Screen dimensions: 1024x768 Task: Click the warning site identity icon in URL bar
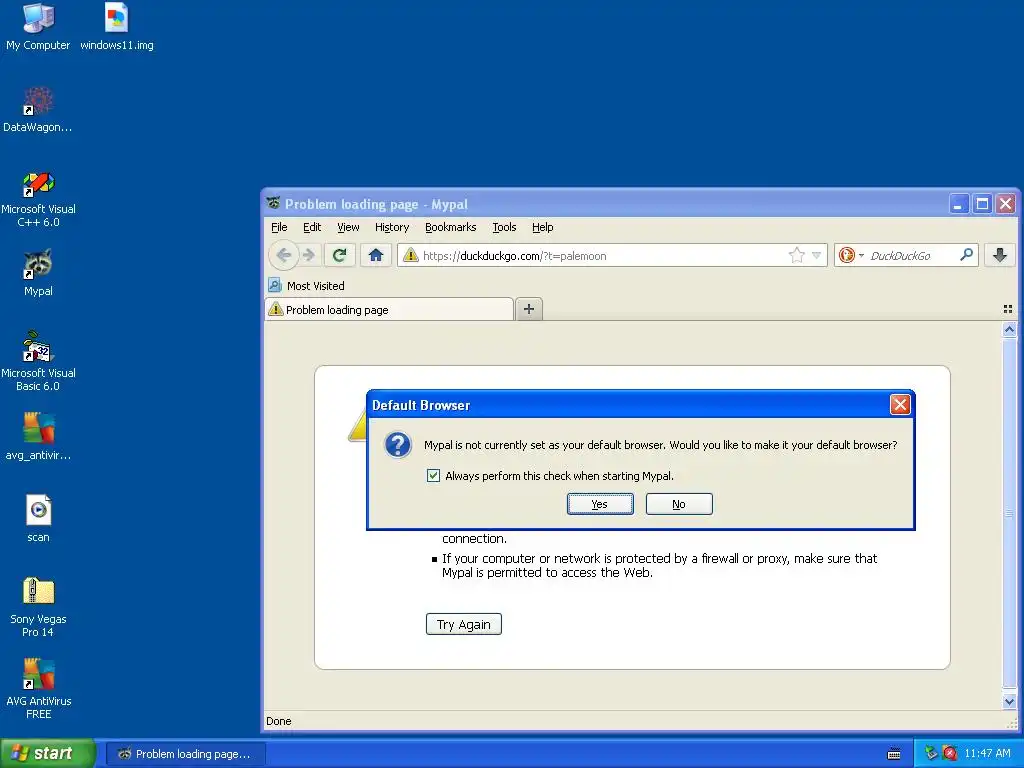(410, 255)
